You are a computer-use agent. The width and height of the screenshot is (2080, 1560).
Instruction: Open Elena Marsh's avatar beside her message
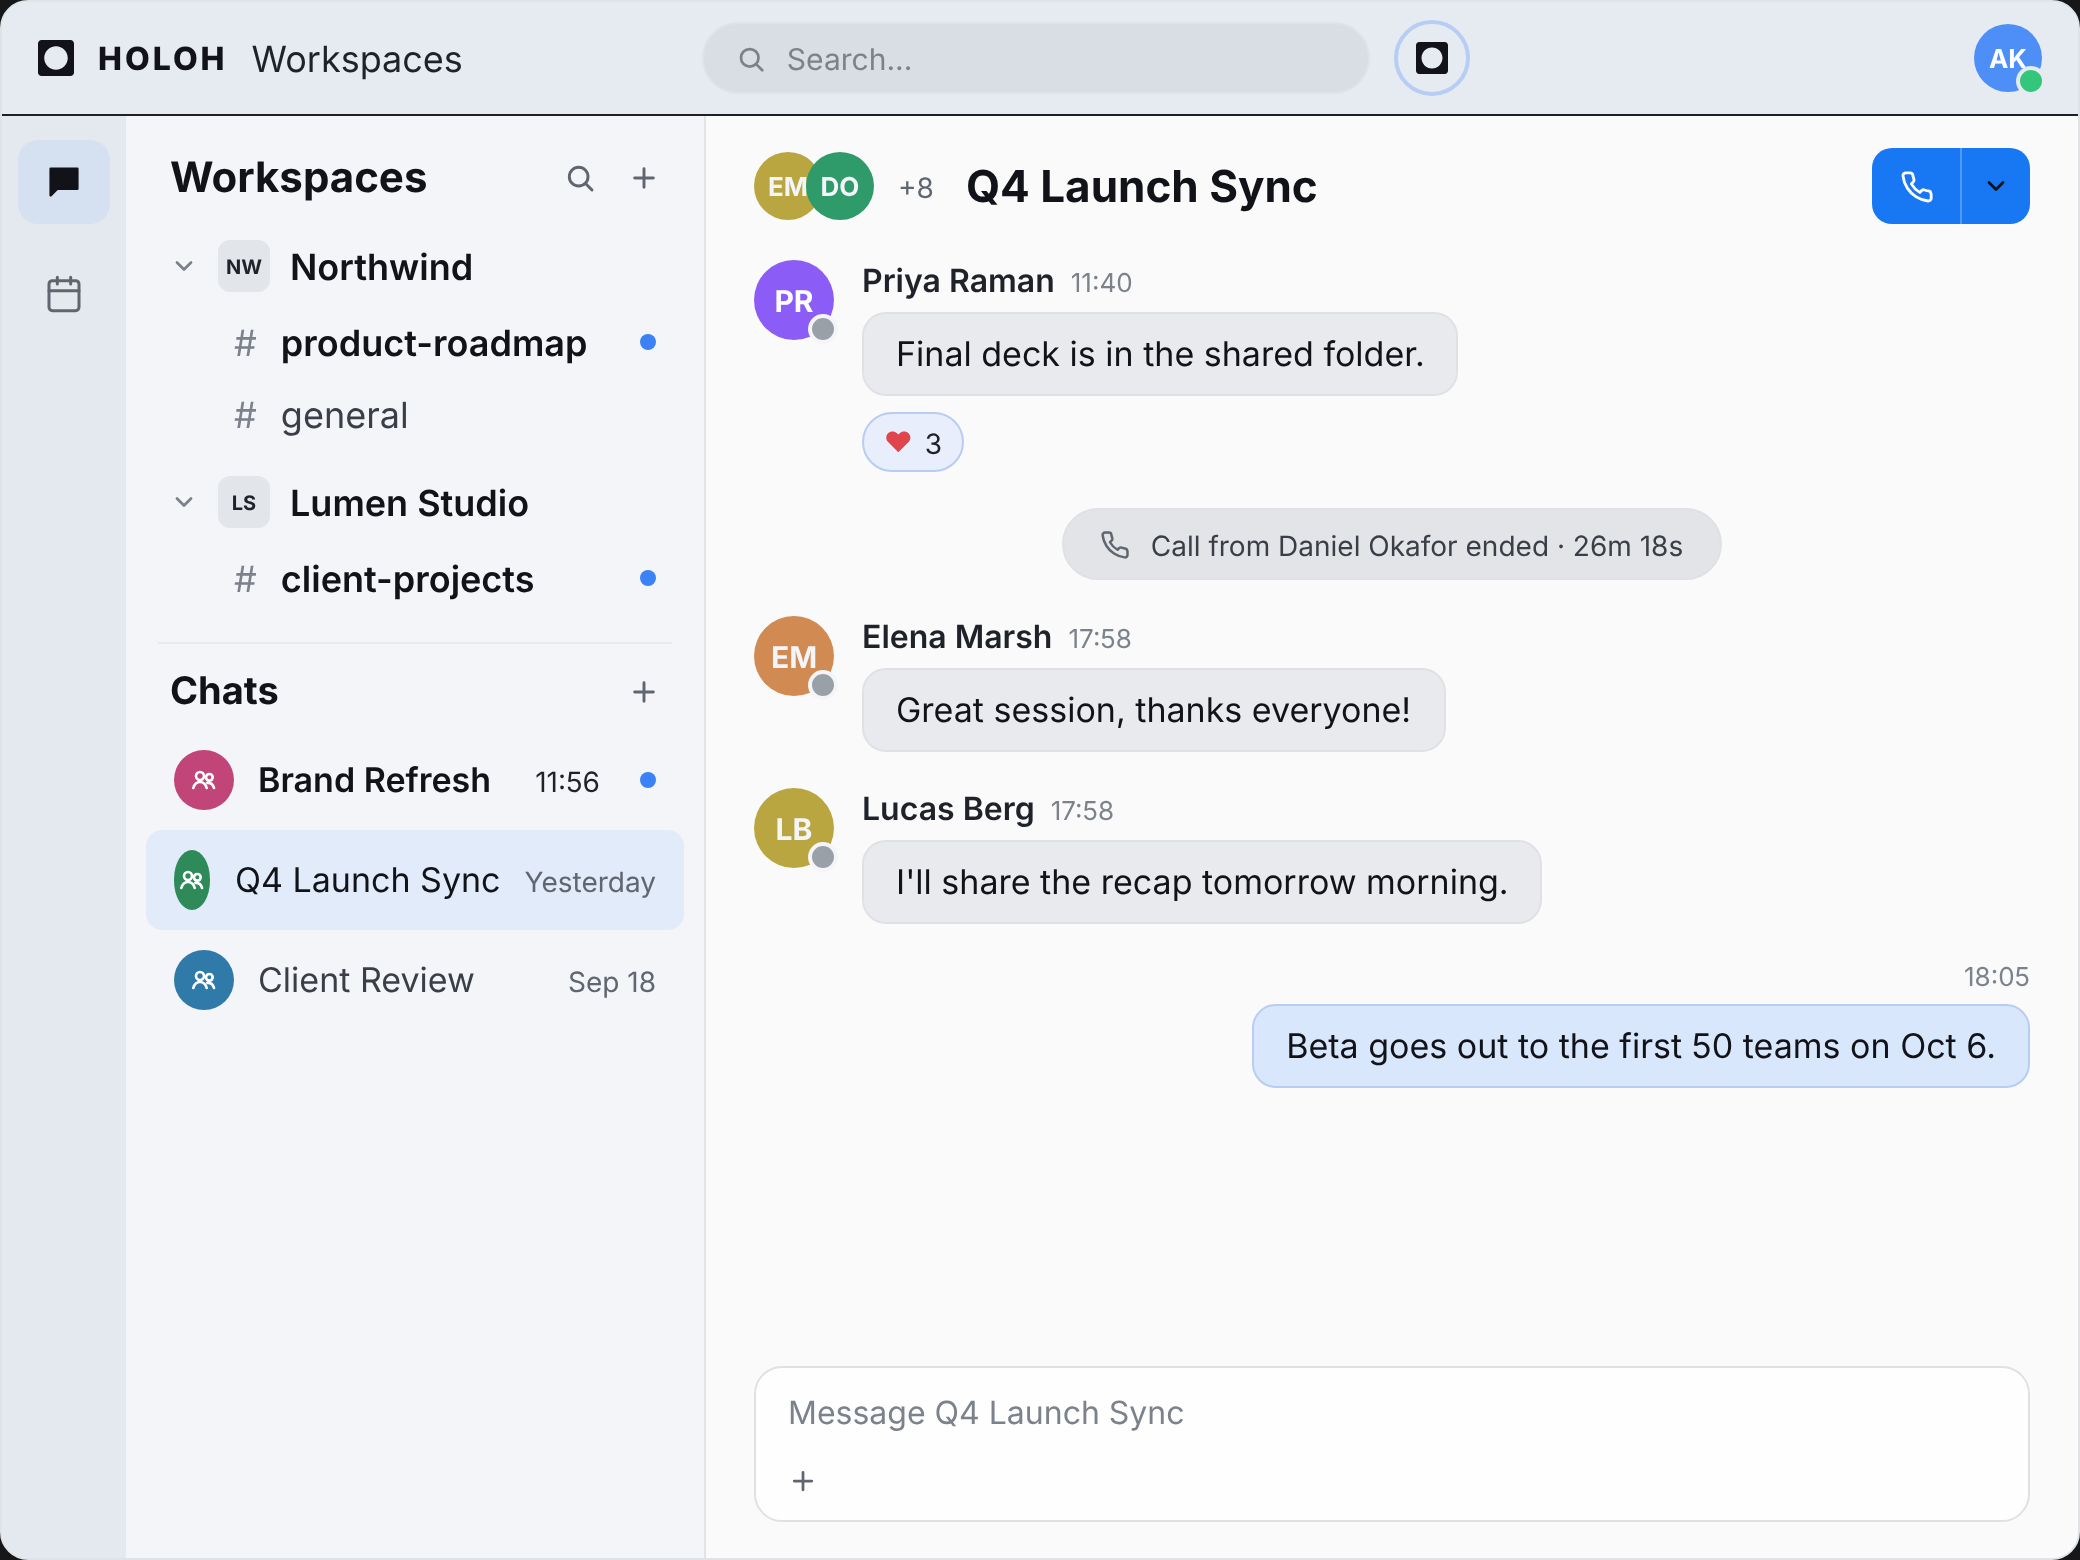(794, 656)
